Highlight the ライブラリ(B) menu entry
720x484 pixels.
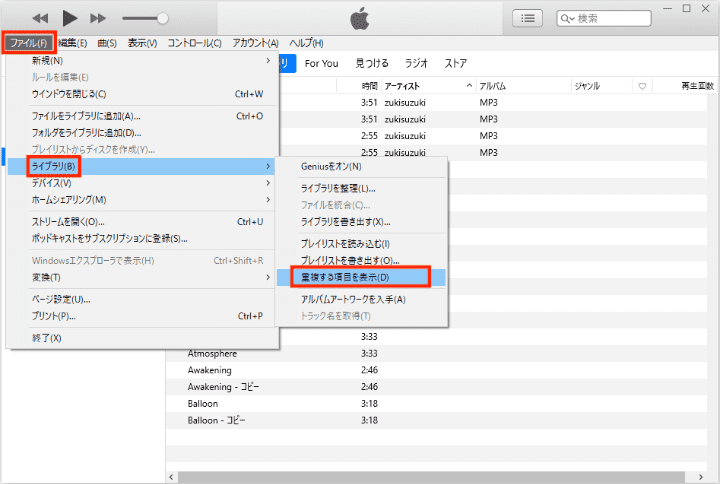click(141, 166)
